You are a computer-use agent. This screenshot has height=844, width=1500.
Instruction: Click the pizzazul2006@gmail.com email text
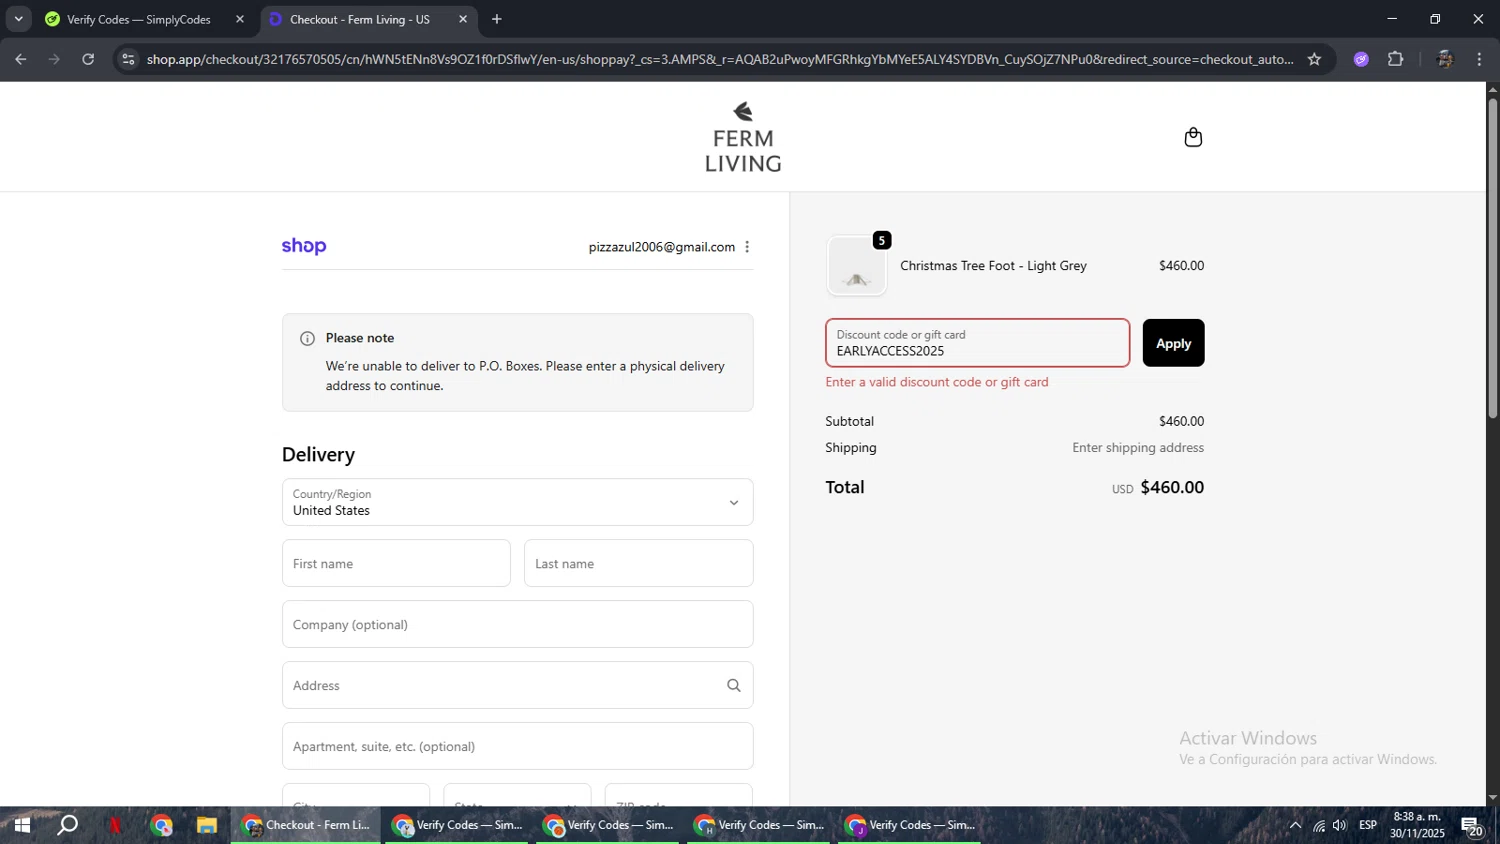click(661, 247)
